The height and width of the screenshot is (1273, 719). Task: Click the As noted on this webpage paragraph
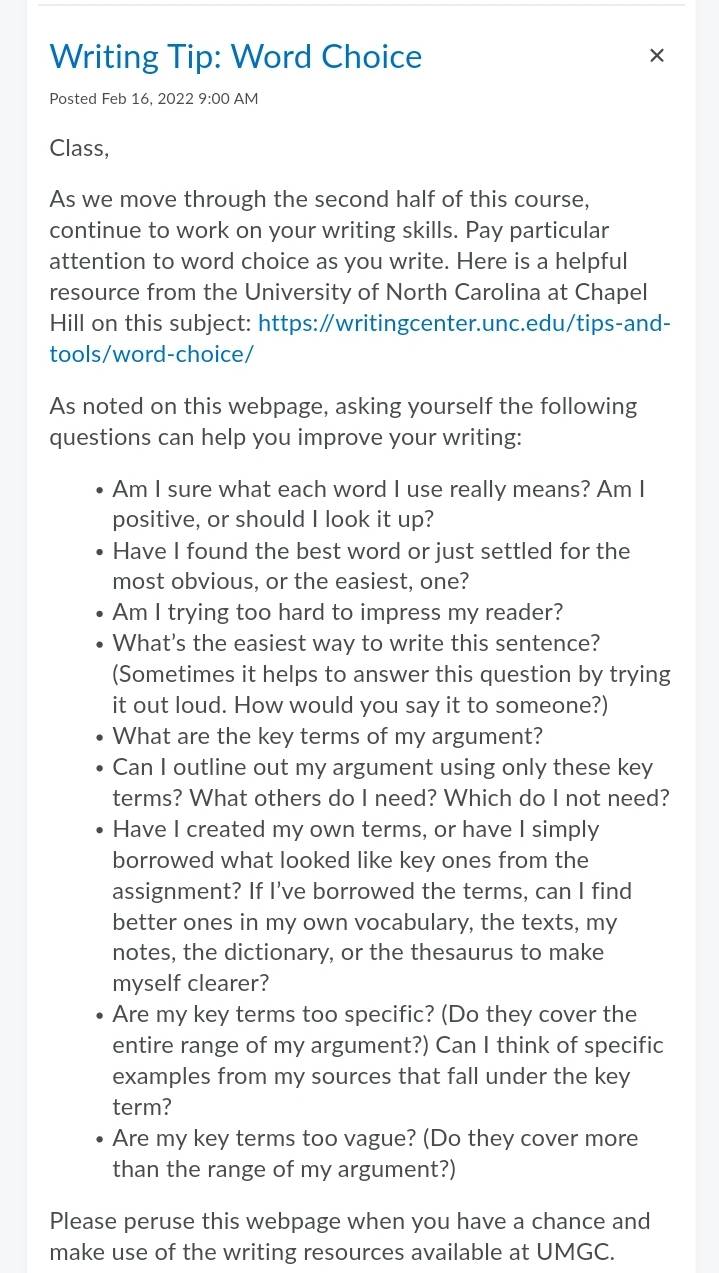click(343, 421)
